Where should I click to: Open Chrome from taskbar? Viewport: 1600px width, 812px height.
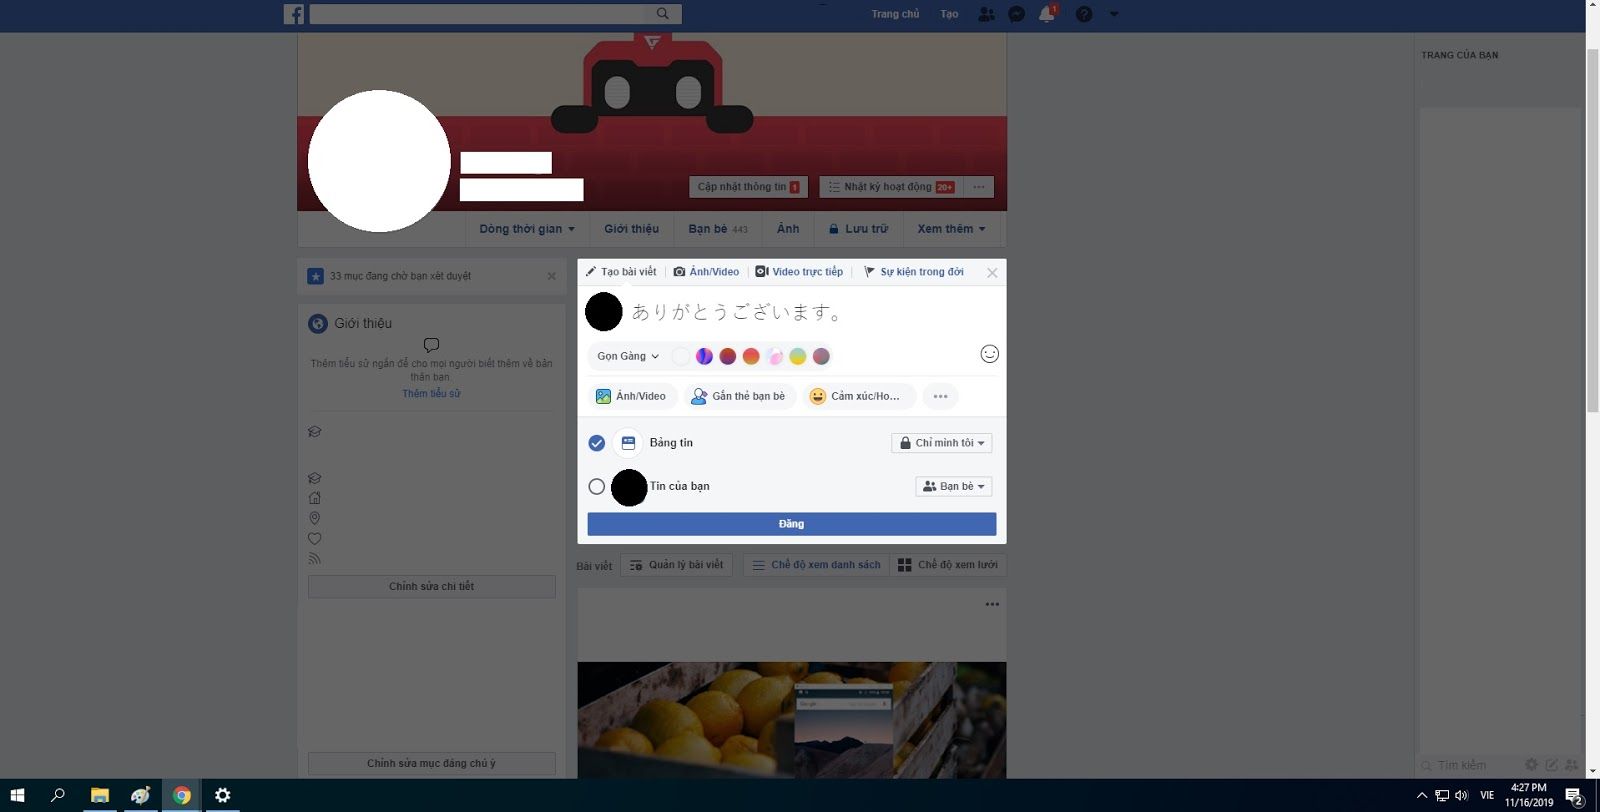182,796
